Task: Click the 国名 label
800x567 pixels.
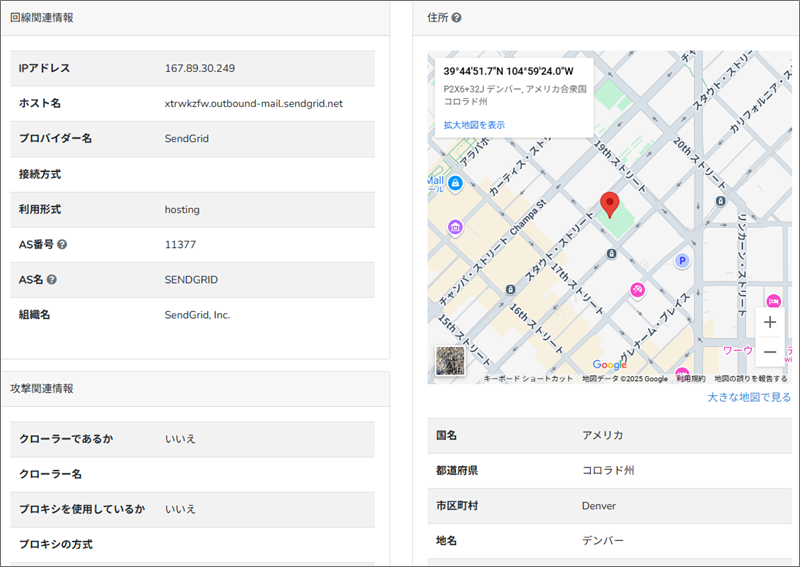Action: [x=446, y=435]
